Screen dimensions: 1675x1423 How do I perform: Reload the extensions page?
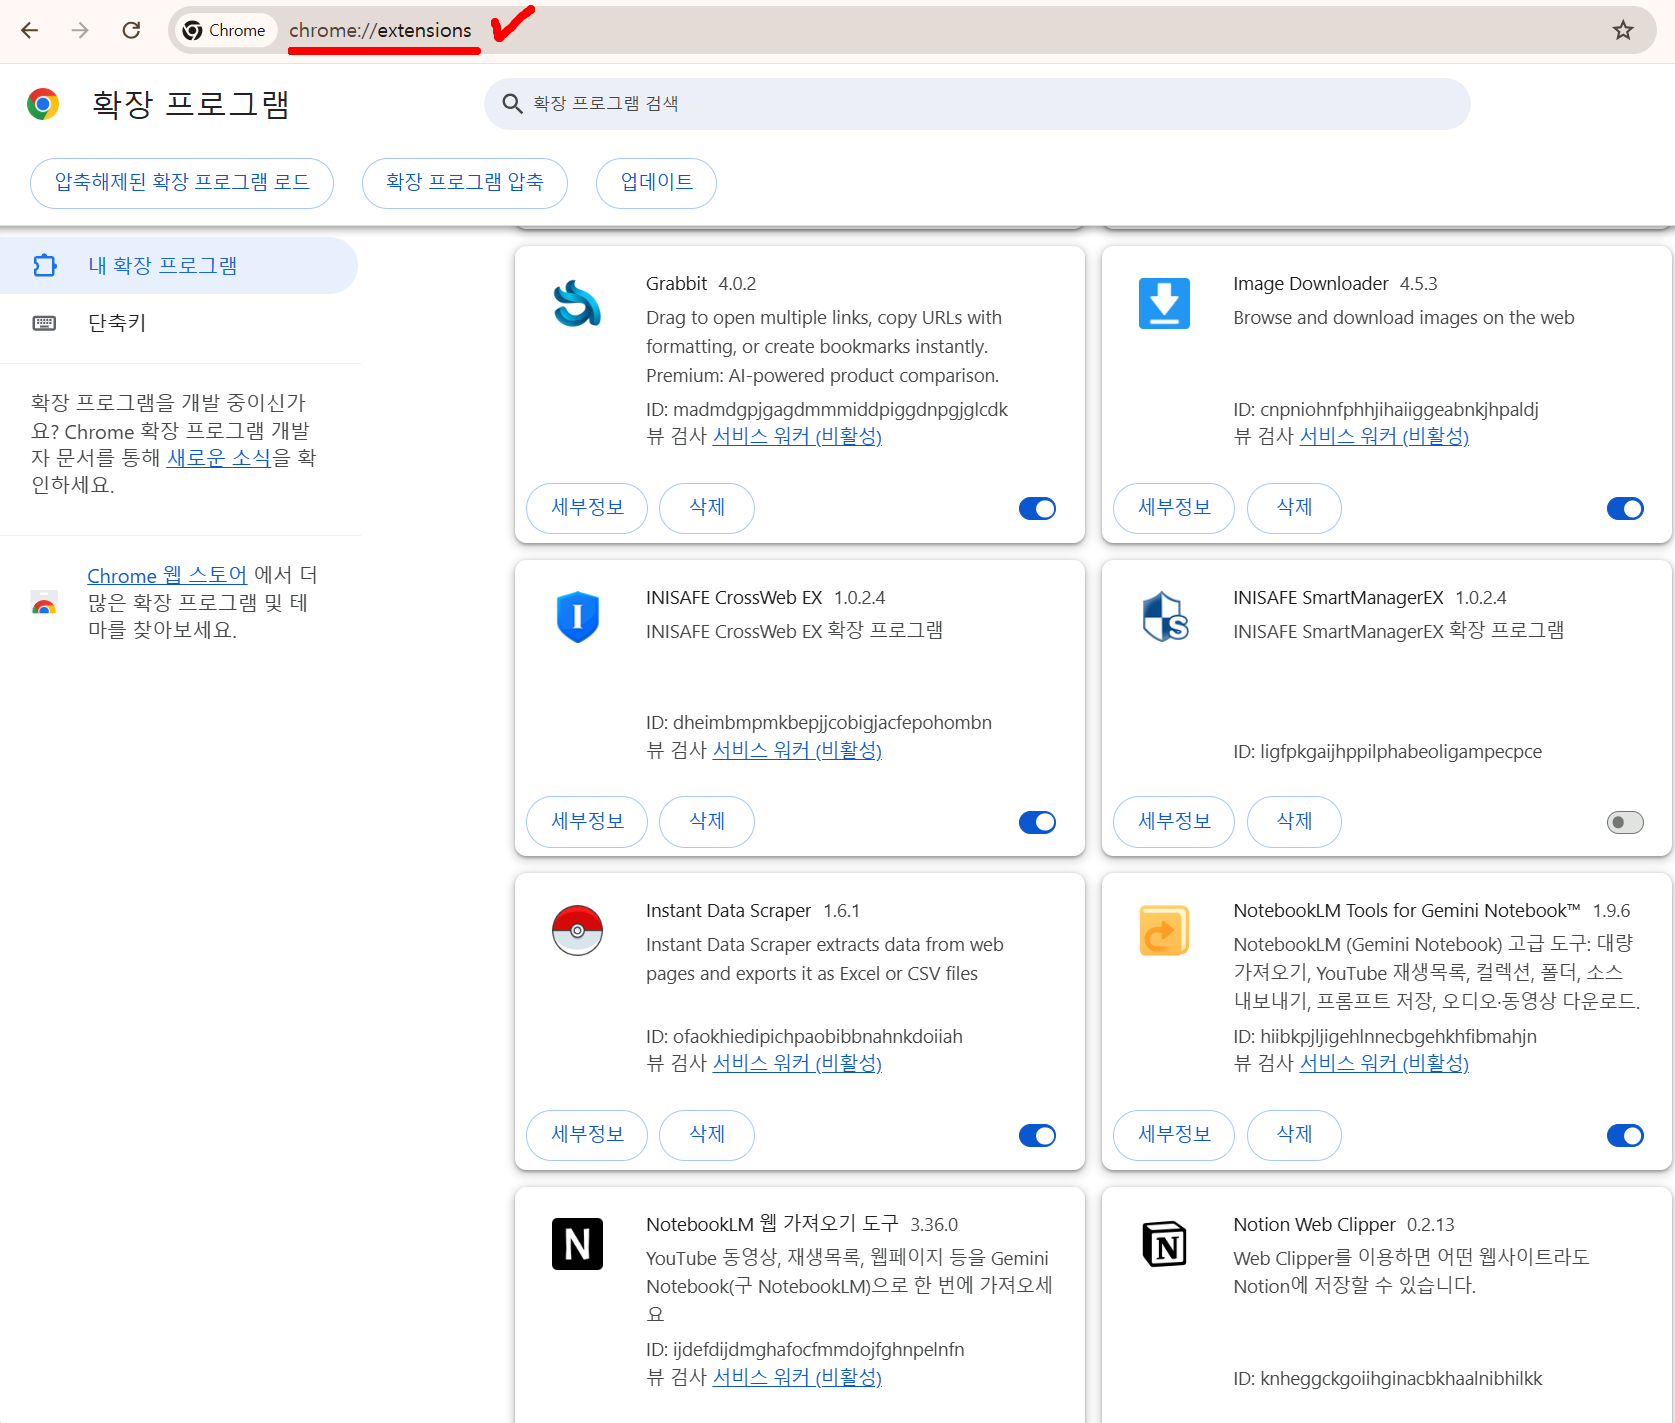point(131,30)
